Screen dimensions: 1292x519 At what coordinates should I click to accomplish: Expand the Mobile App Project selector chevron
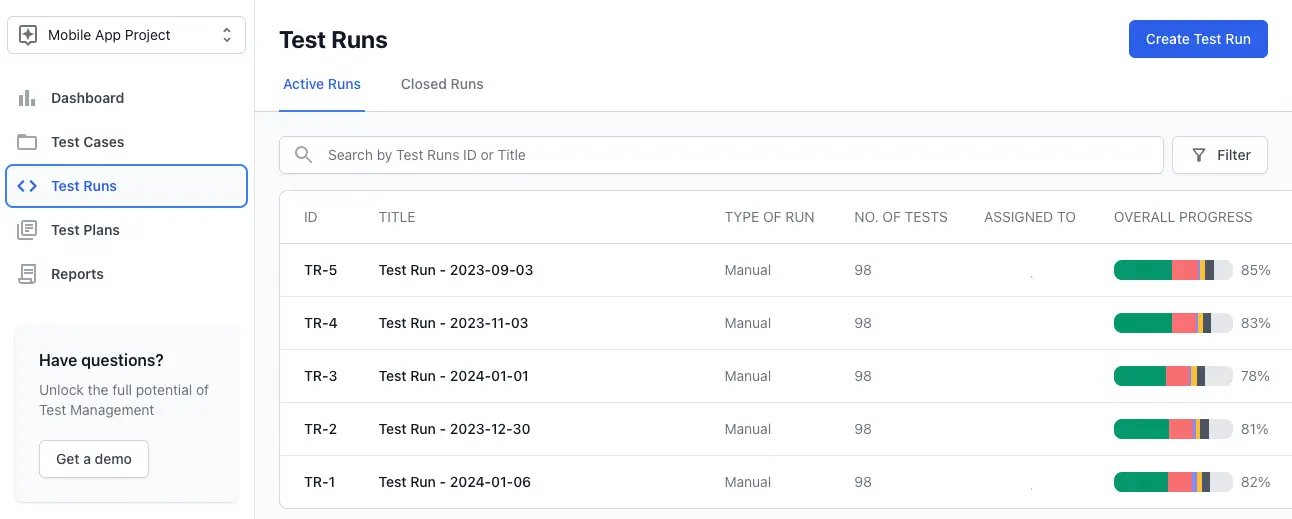point(227,35)
